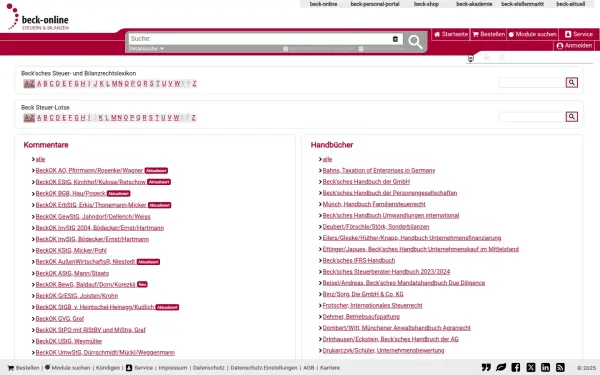Open RSS feed icon in footer
Screen dimensions: 600x375
point(561,367)
